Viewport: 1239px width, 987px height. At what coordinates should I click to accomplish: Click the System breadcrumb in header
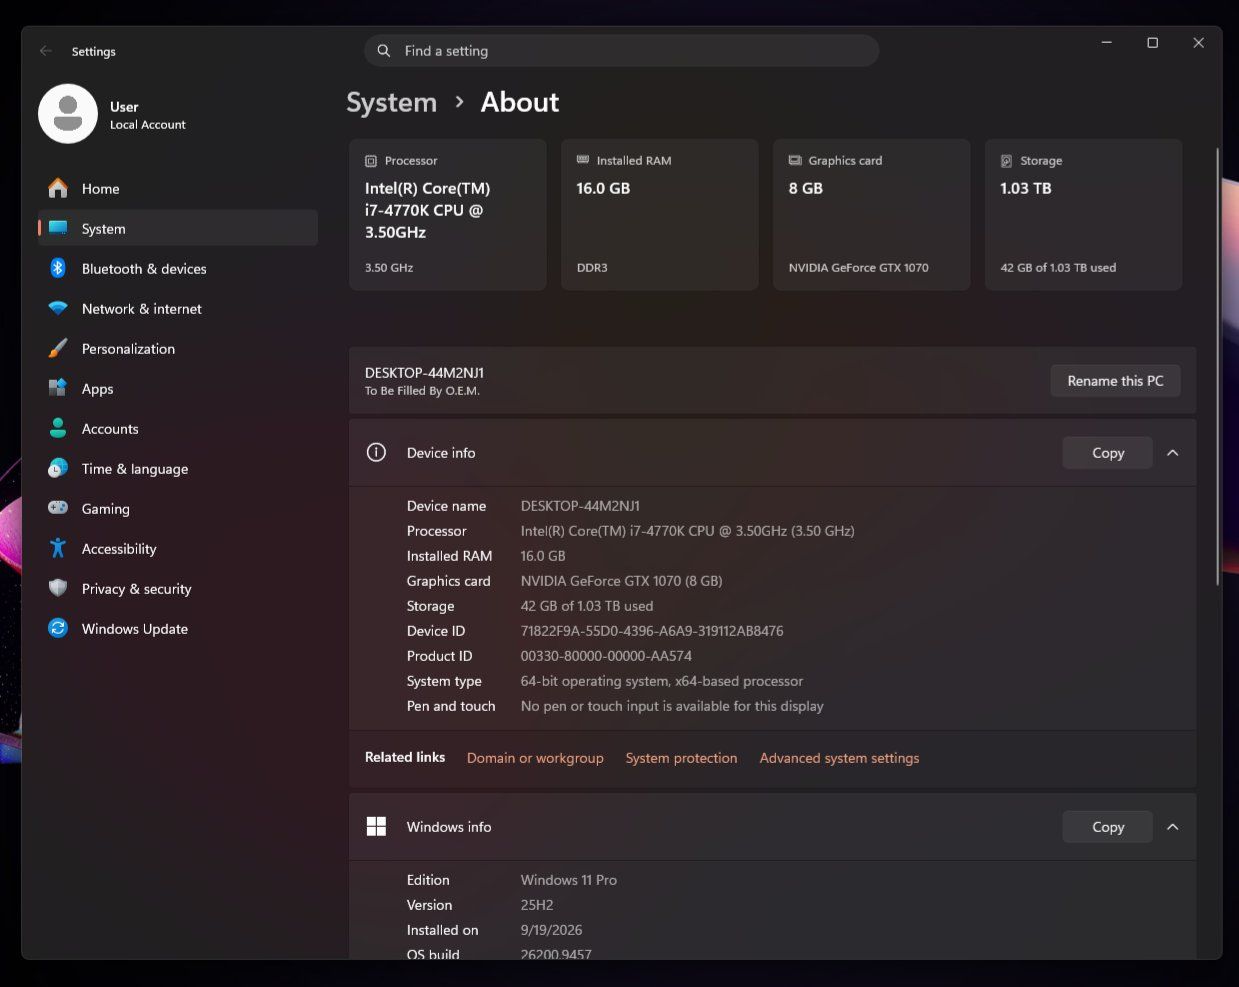point(391,103)
